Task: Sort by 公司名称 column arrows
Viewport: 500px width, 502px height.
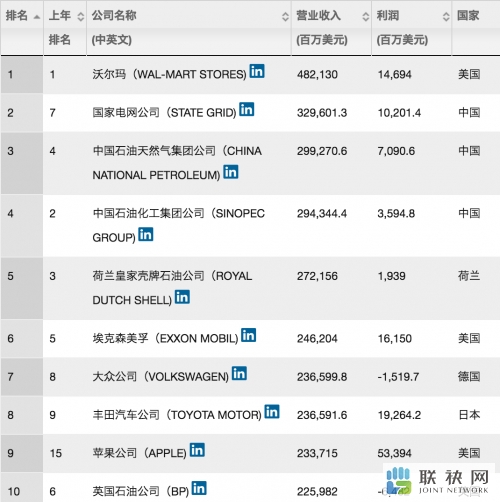Action: pyautogui.click(x=285, y=16)
